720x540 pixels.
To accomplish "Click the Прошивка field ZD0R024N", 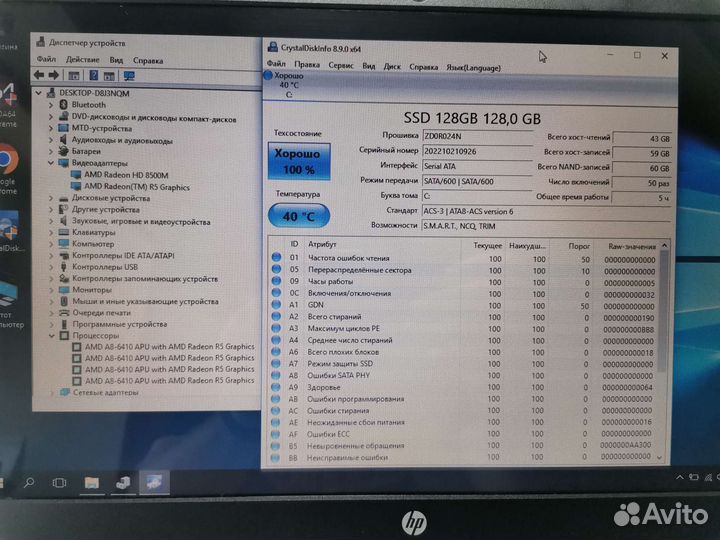I will 477,136.
